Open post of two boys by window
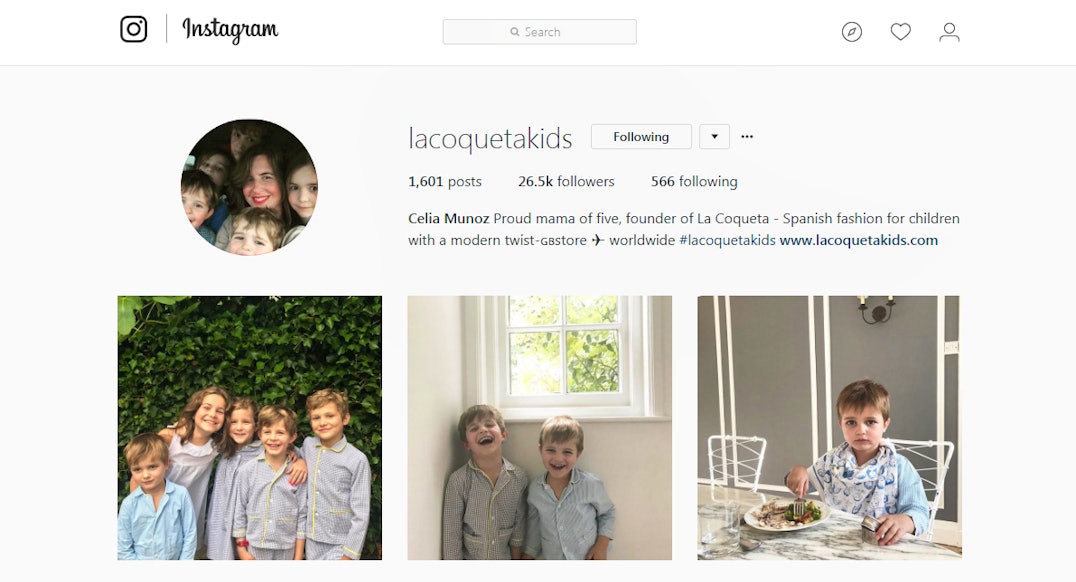The height and width of the screenshot is (582, 1076). (539, 428)
